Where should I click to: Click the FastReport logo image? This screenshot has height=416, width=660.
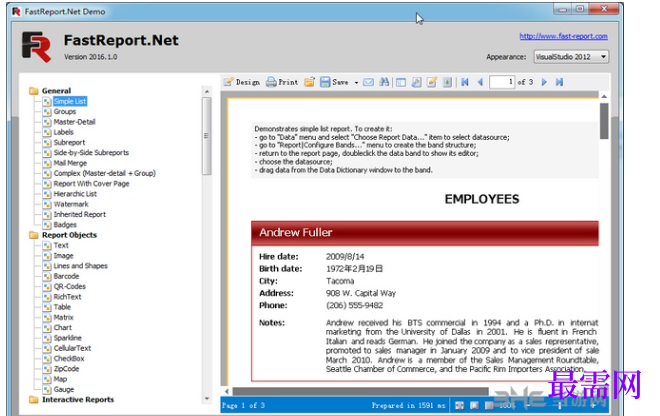tap(37, 47)
